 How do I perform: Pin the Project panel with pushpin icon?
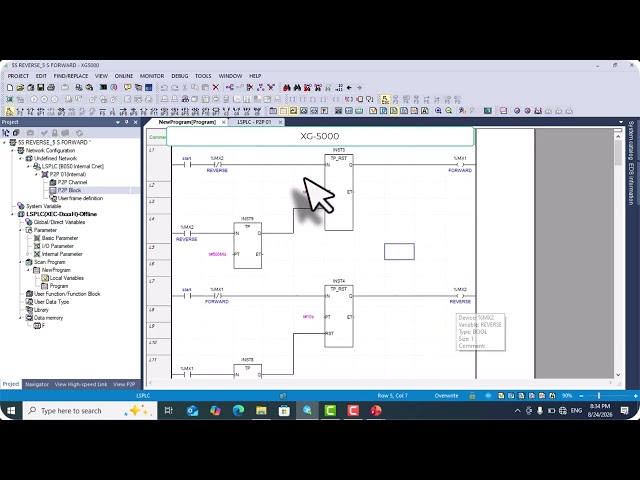coord(127,122)
